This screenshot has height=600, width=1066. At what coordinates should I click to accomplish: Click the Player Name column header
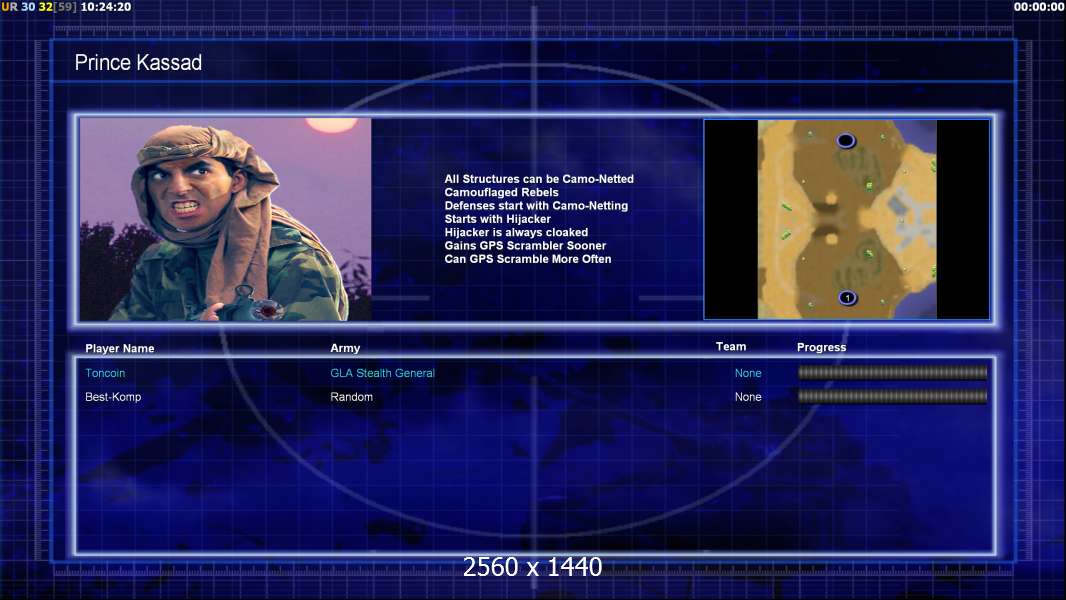[120, 348]
